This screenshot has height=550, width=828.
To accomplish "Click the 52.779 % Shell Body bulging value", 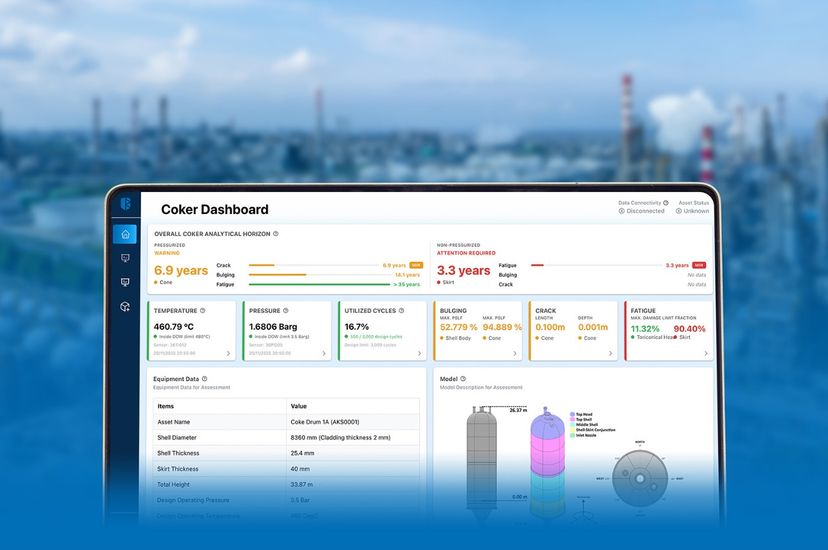I will tap(458, 327).
